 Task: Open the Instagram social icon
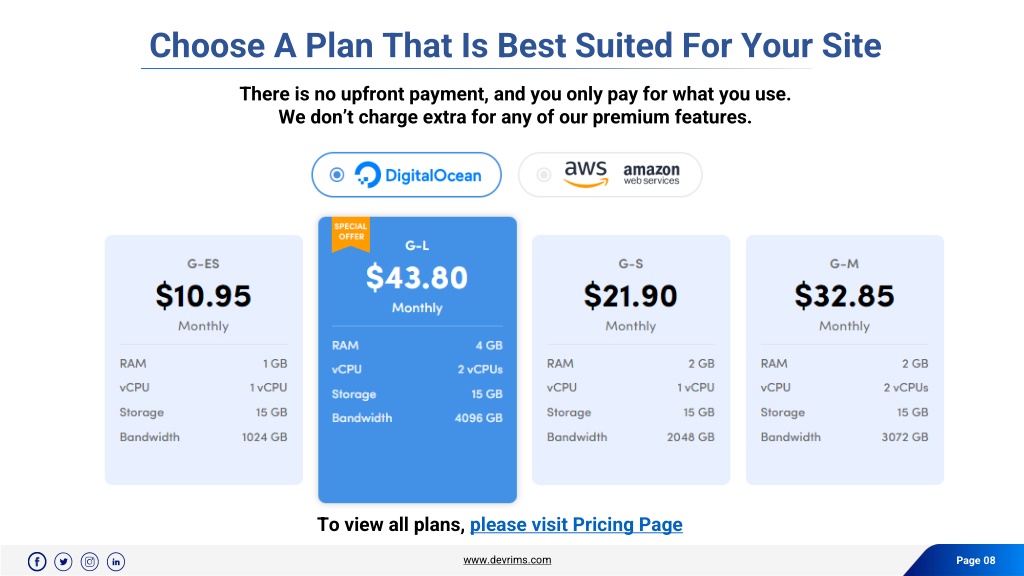point(89,562)
